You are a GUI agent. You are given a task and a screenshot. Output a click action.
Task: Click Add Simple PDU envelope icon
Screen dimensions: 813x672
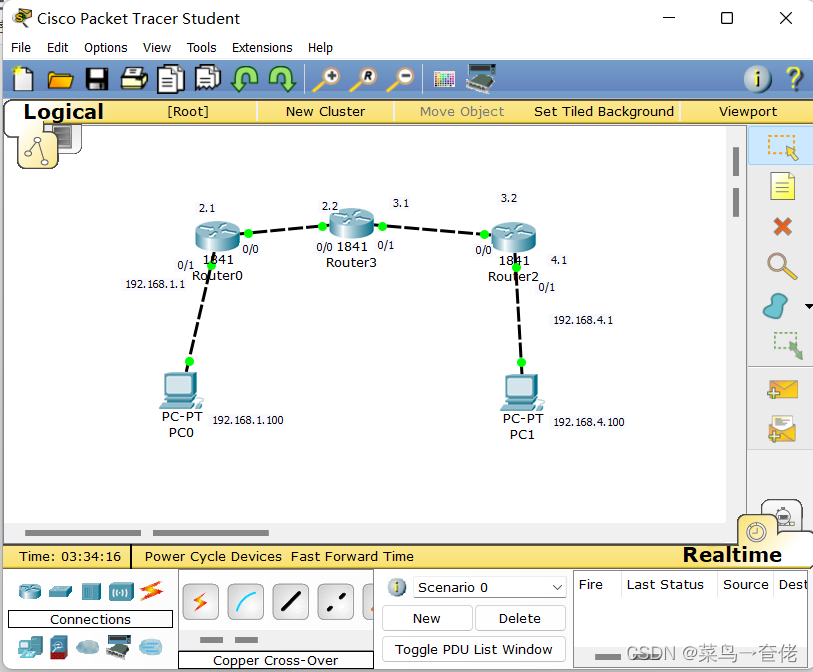point(782,389)
